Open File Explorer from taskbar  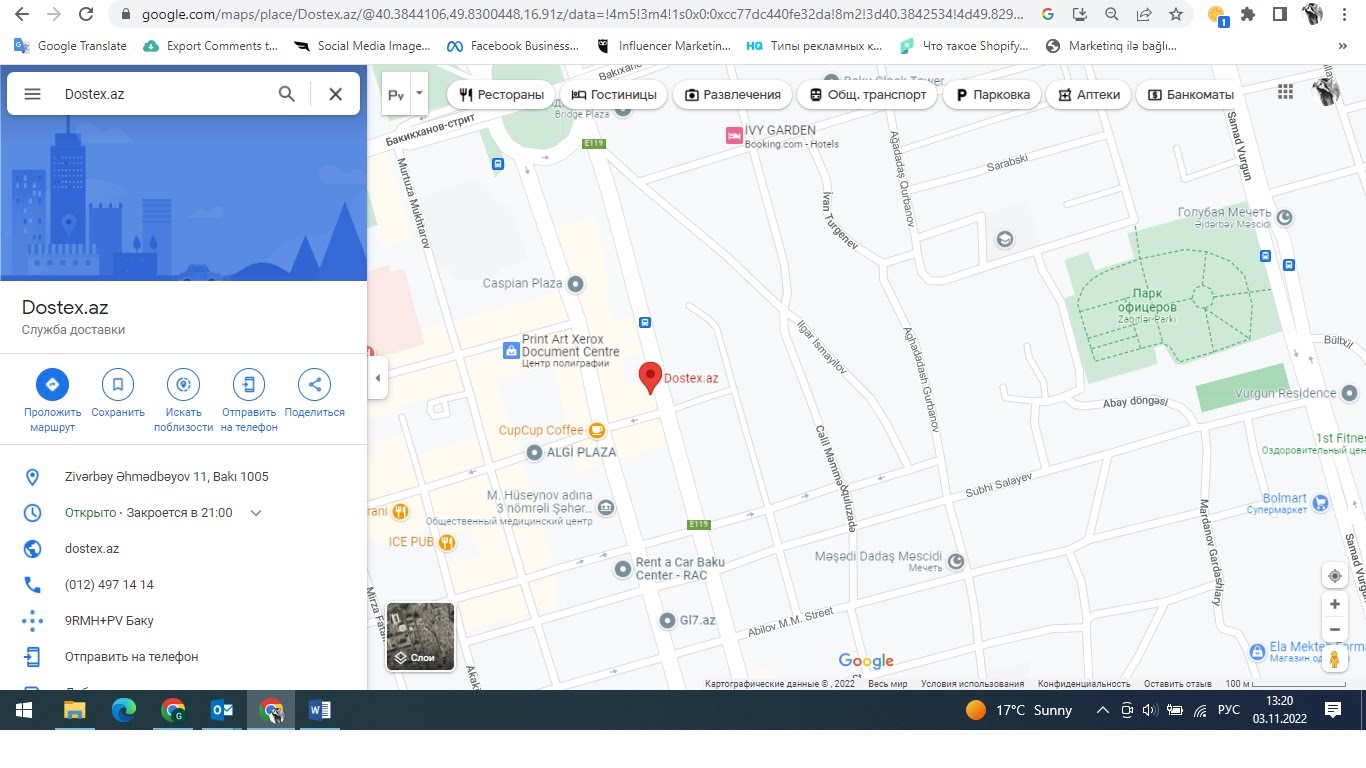pyautogui.click(x=75, y=710)
